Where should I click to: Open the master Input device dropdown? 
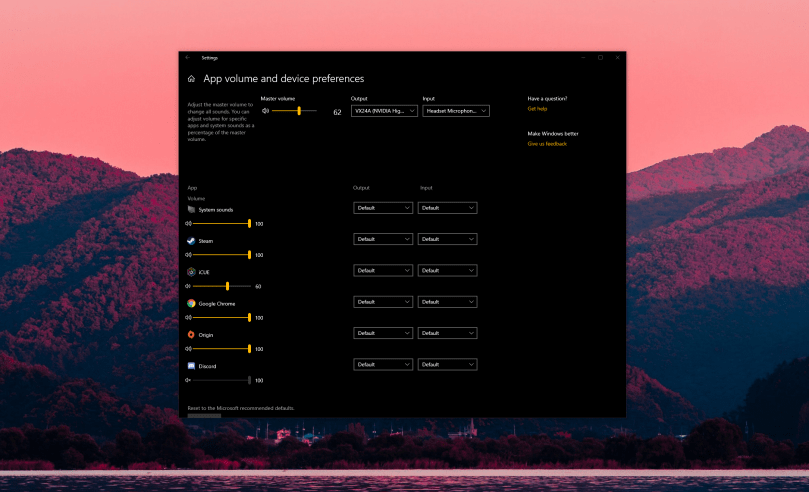click(x=456, y=111)
